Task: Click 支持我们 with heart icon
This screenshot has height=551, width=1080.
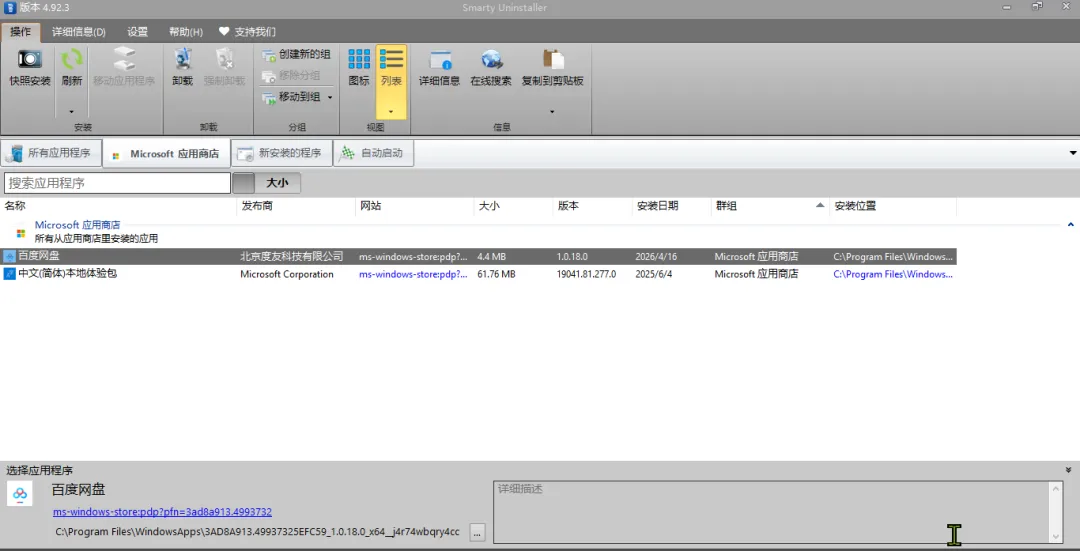Action: (247, 32)
